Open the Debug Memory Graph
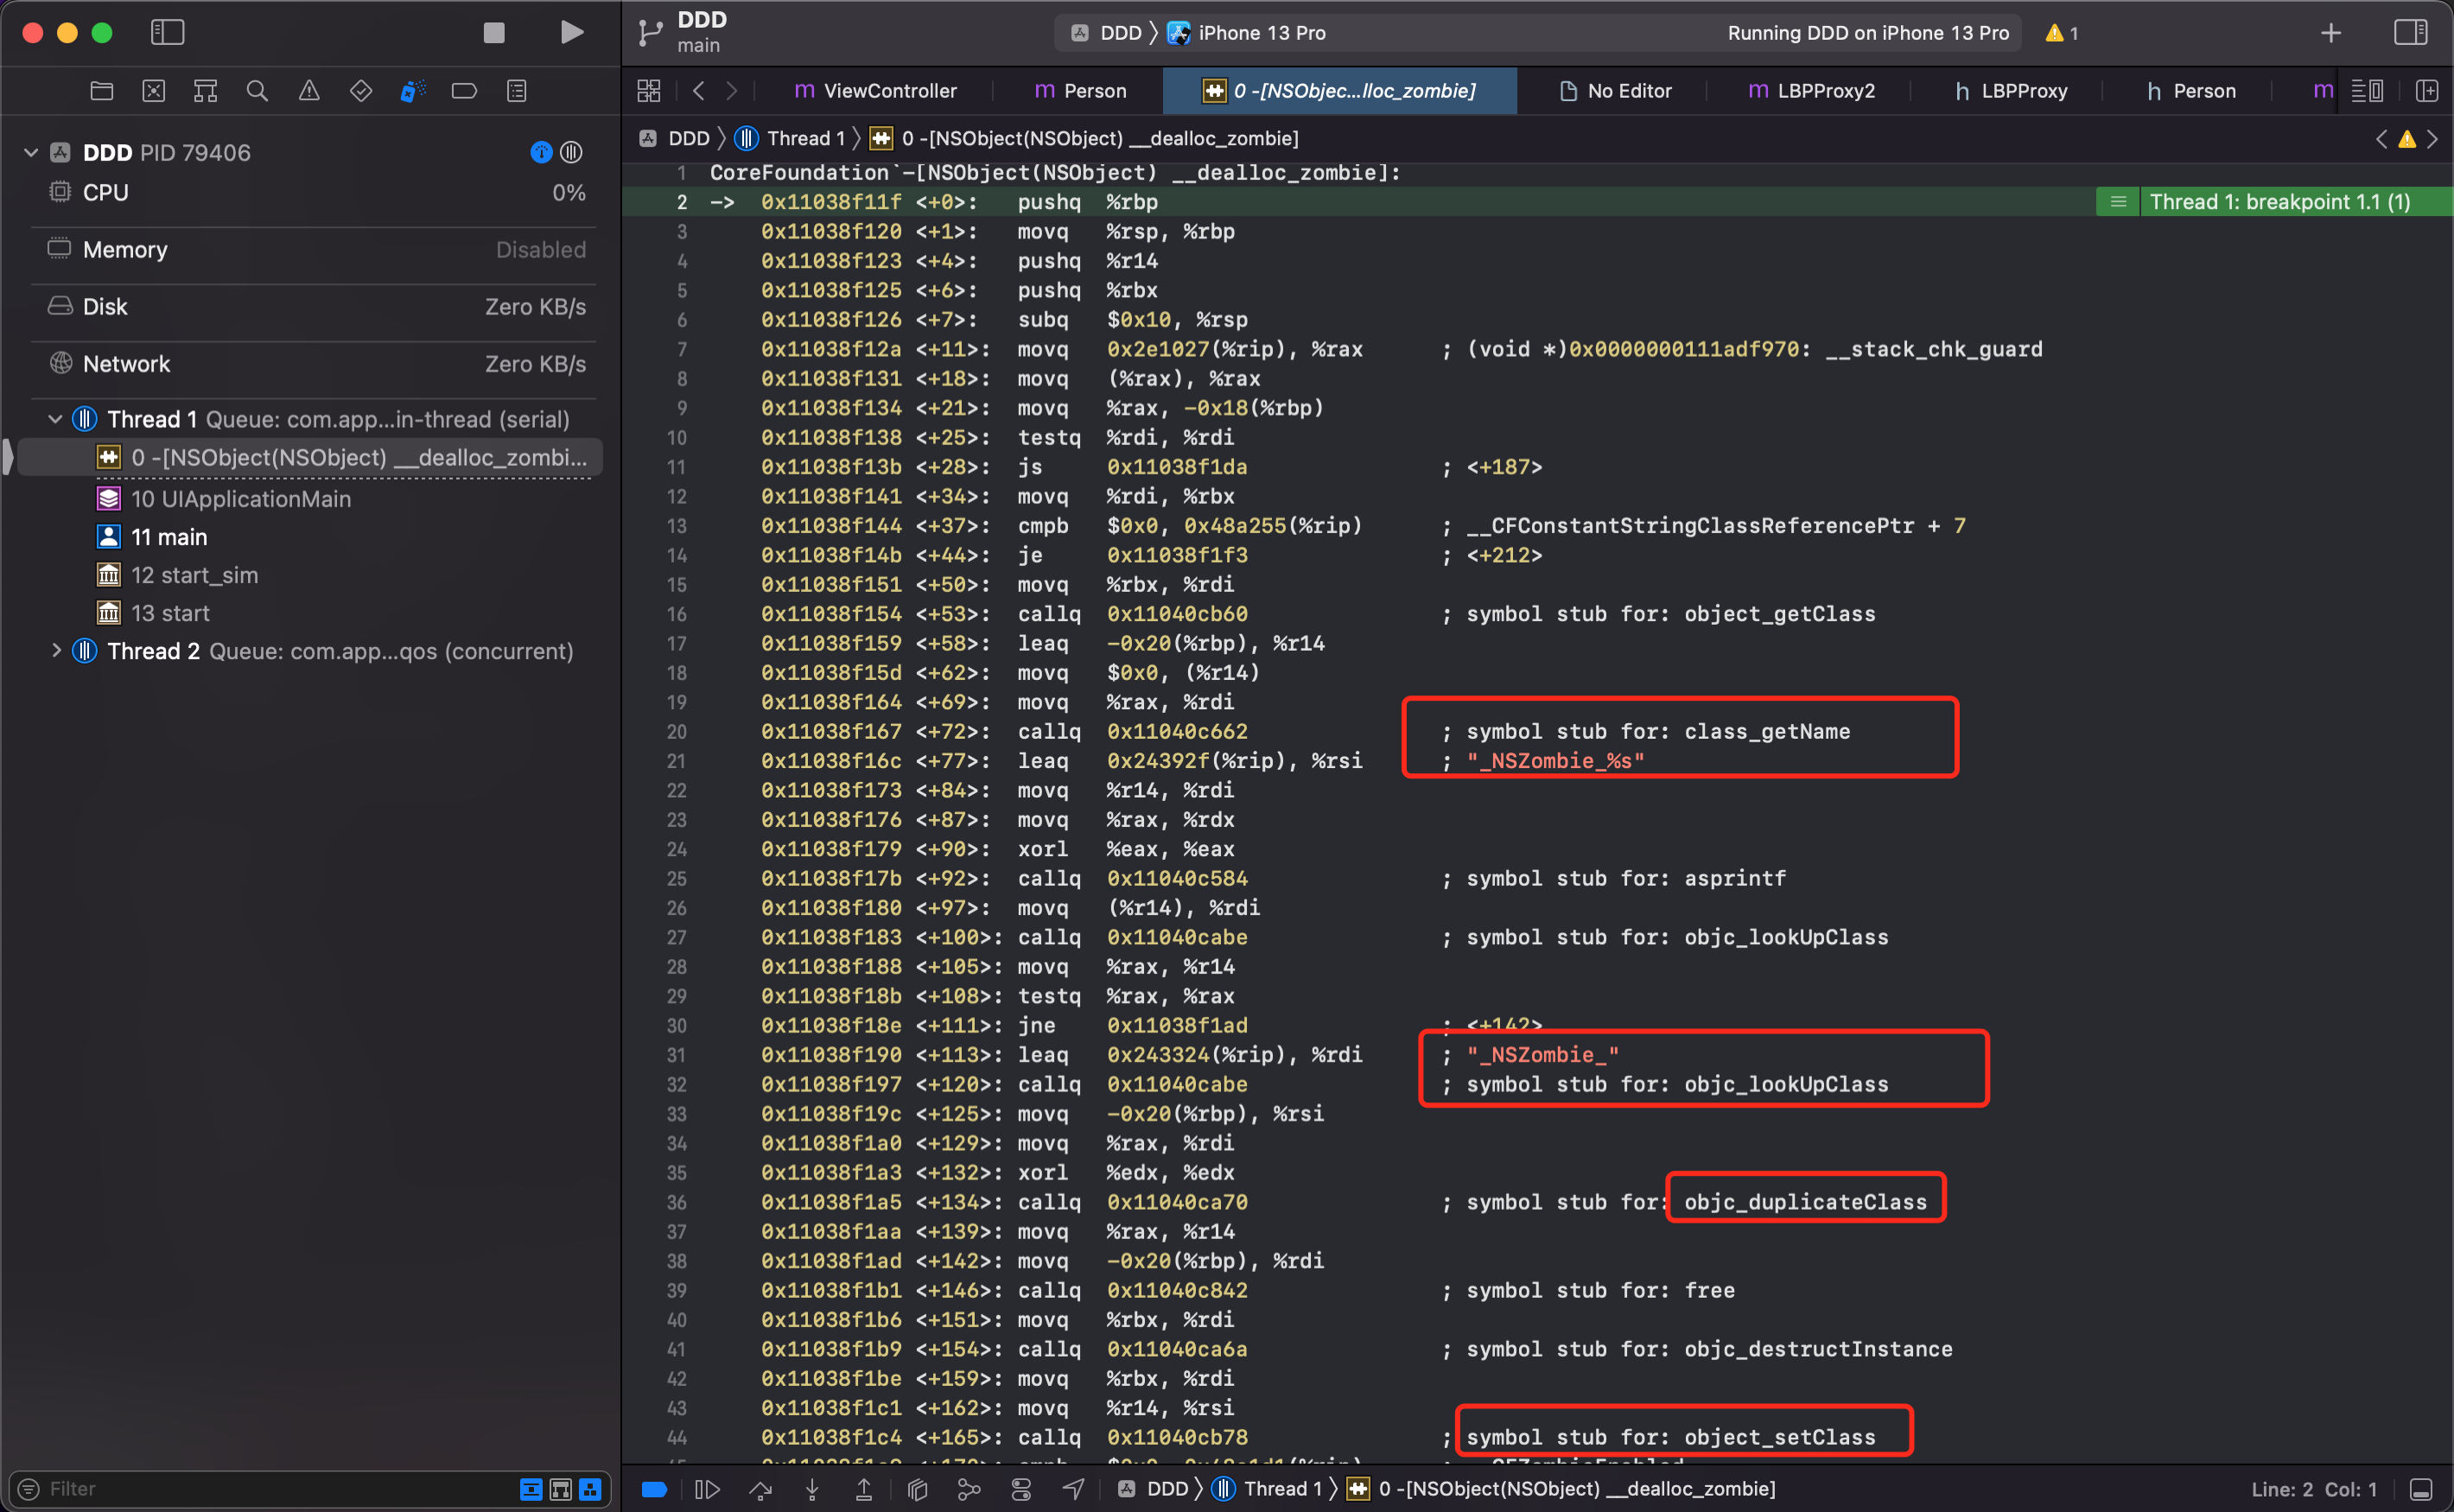 [969, 1489]
